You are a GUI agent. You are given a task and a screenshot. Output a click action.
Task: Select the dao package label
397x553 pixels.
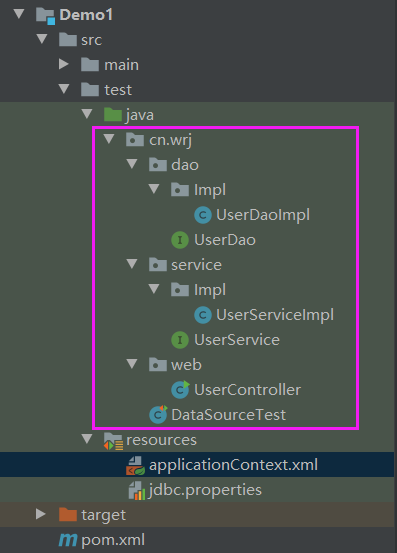pos(185,165)
